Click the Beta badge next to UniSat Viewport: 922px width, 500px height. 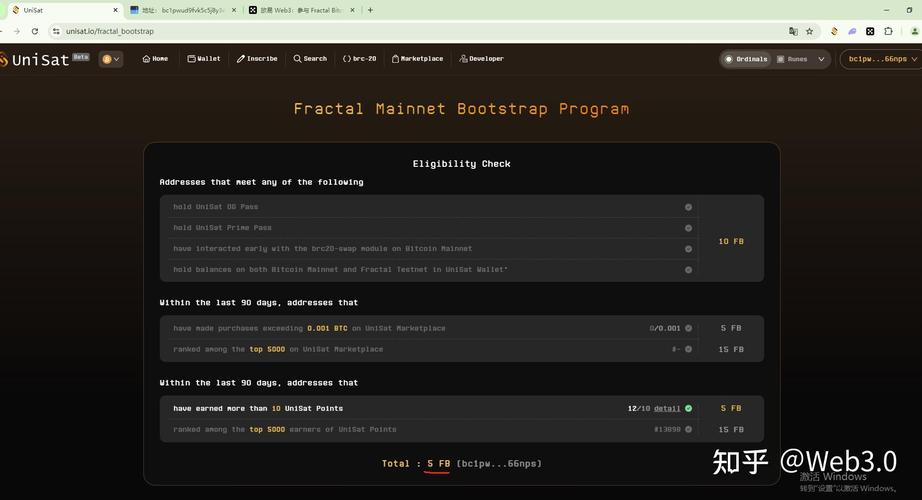[x=81, y=57]
